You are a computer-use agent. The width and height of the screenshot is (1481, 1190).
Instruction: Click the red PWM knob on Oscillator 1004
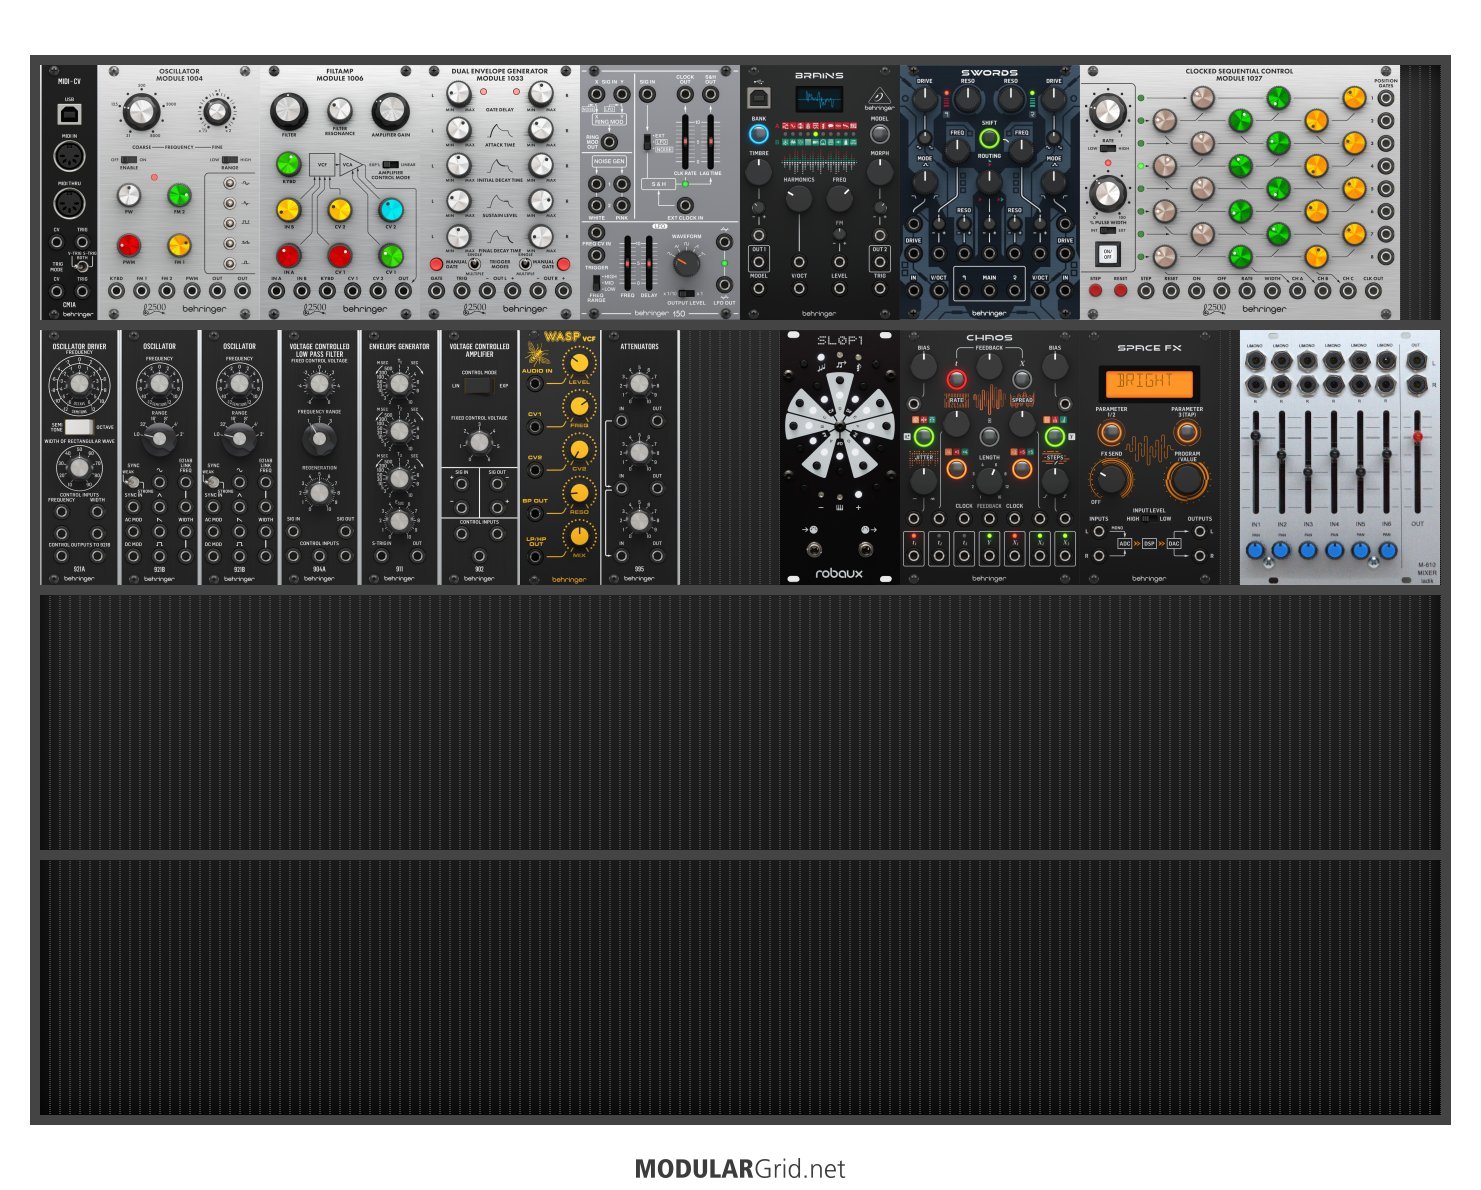pyautogui.click(x=129, y=245)
